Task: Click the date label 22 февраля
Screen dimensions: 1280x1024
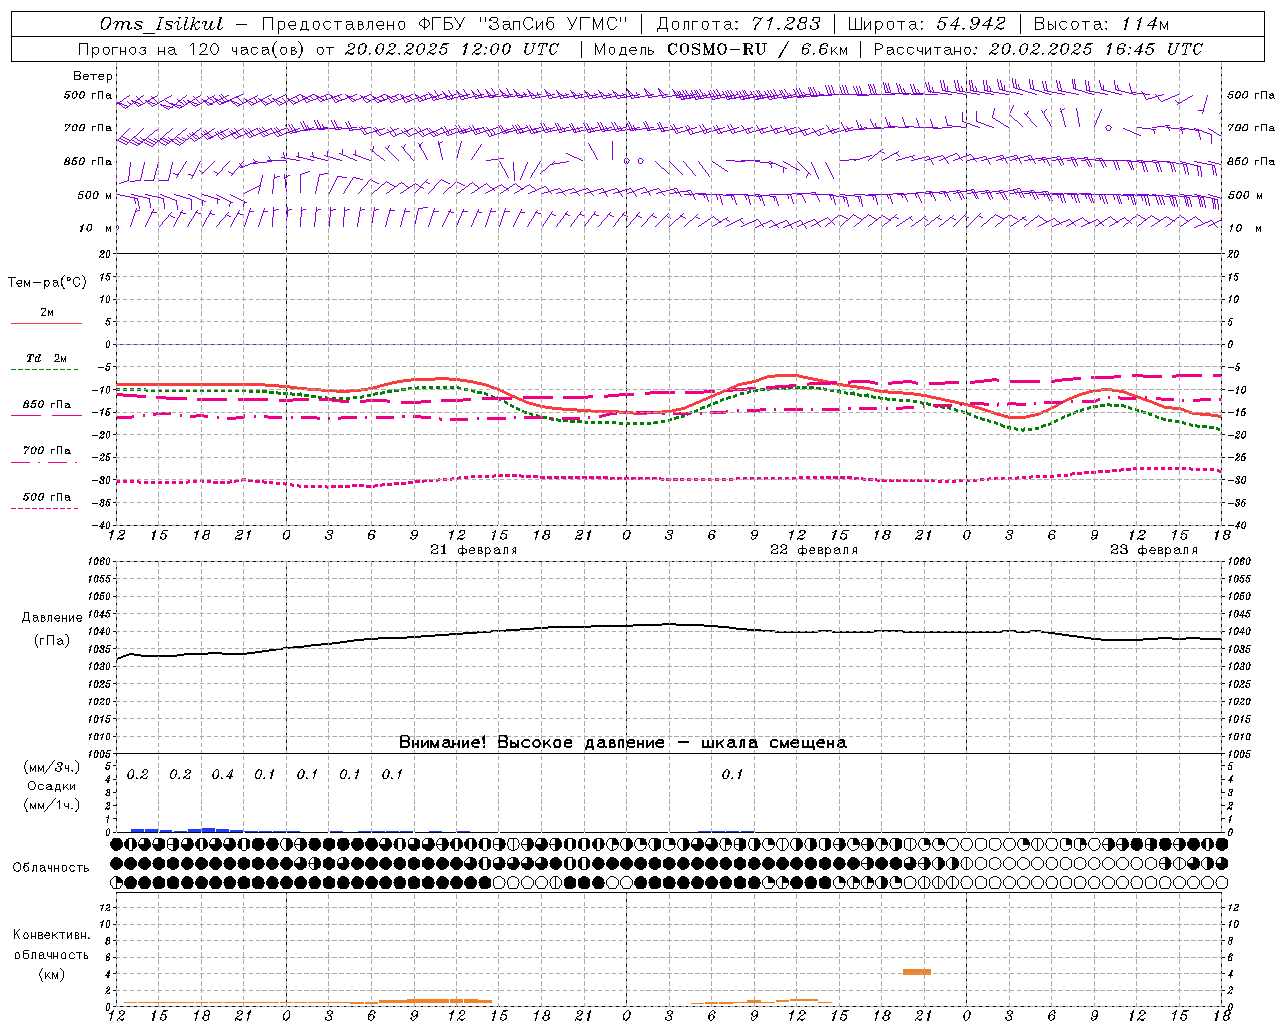Action: pos(814,550)
